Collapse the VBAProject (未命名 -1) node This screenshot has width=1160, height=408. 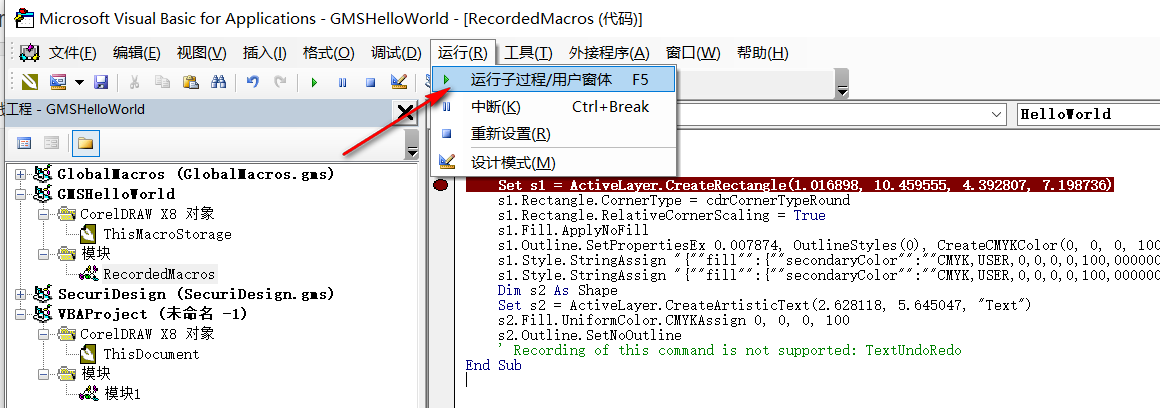click(x=20, y=314)
